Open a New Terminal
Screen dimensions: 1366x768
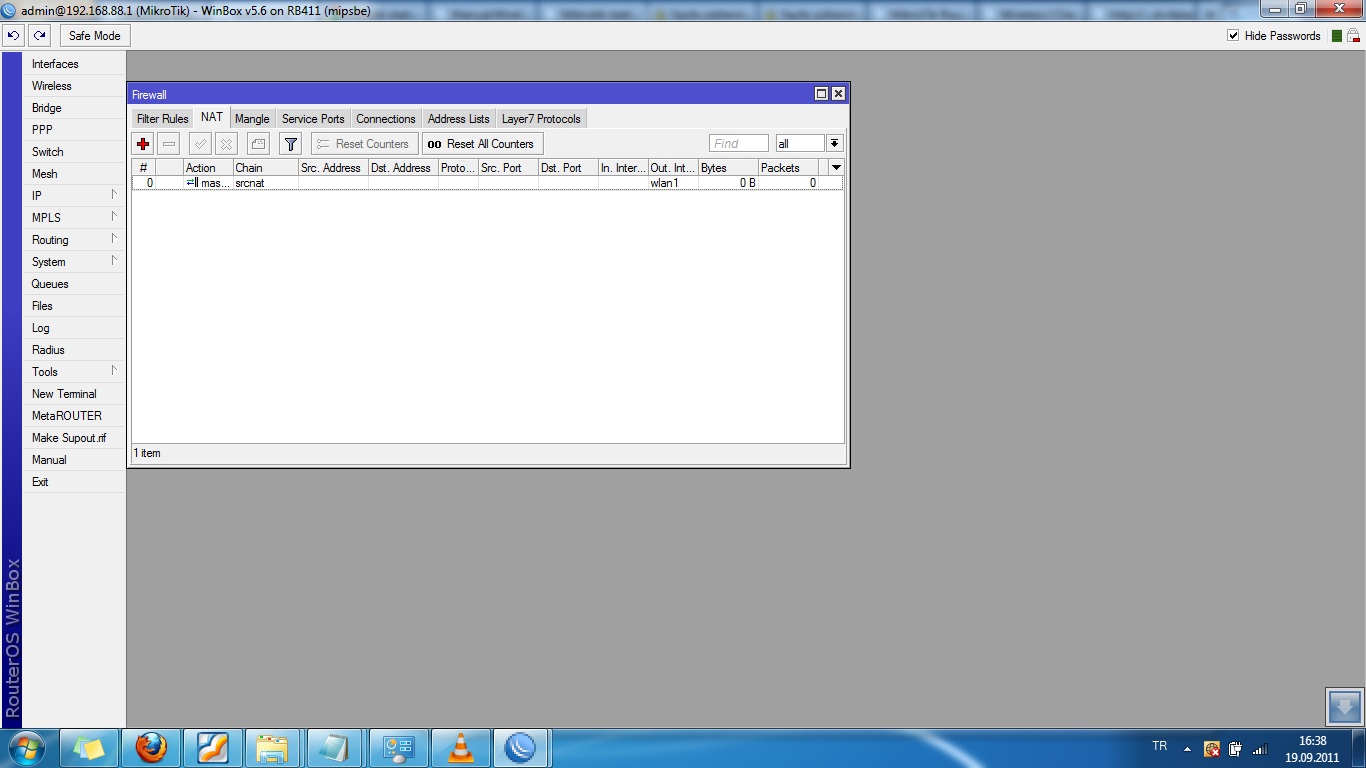(x=74, y=394)
